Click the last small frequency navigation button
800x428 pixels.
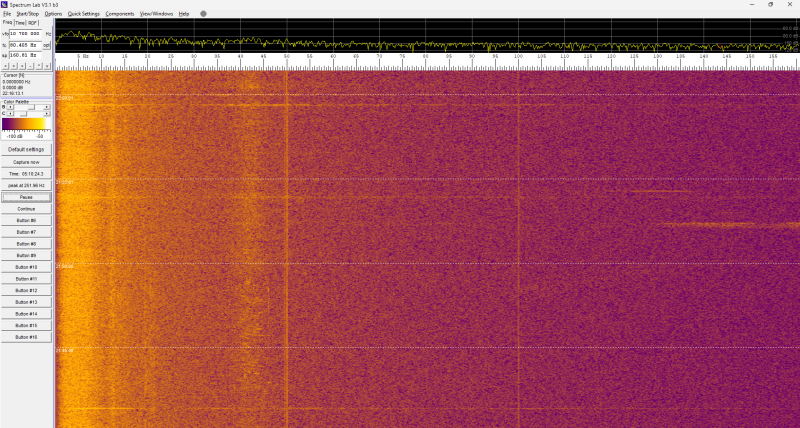pos(47,66)
